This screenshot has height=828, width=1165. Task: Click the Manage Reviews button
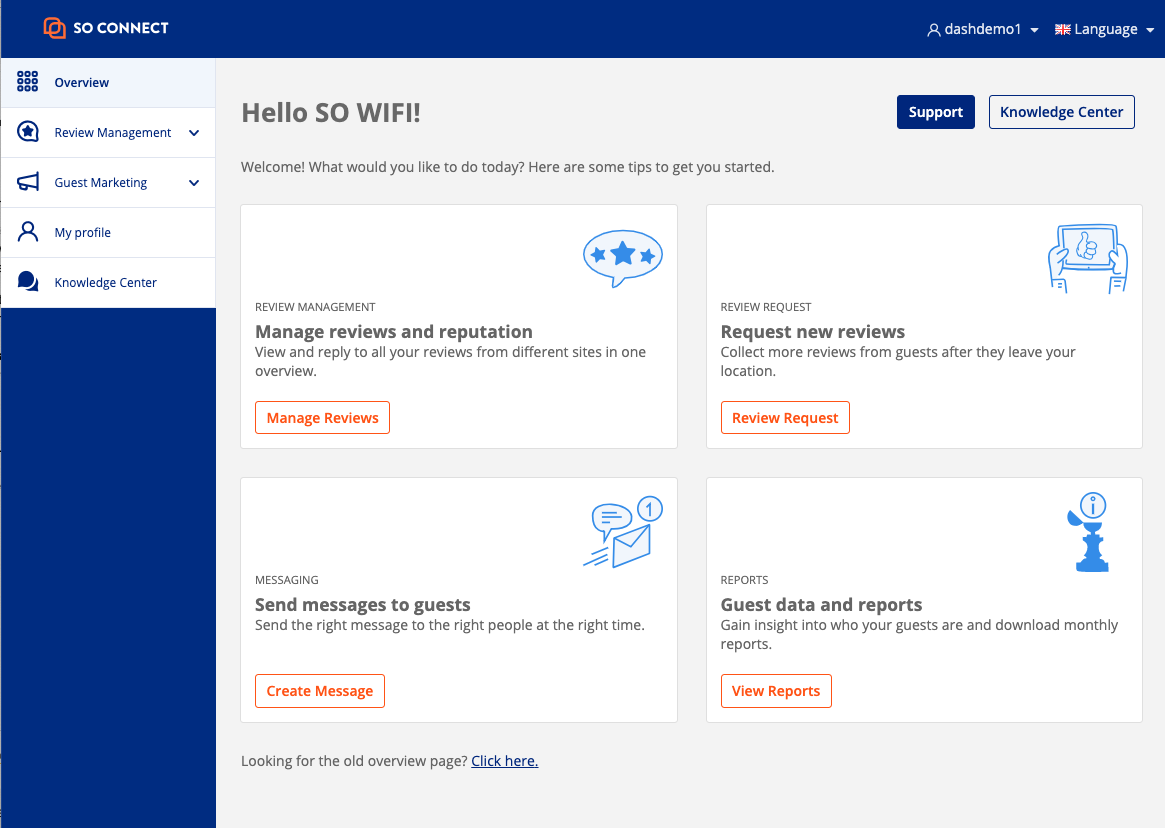[x=322, y=418]
